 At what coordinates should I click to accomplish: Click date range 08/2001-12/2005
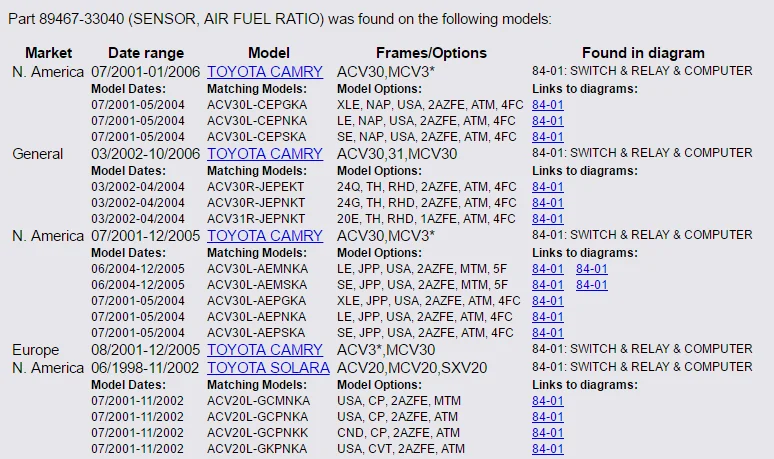click(146, 350)
